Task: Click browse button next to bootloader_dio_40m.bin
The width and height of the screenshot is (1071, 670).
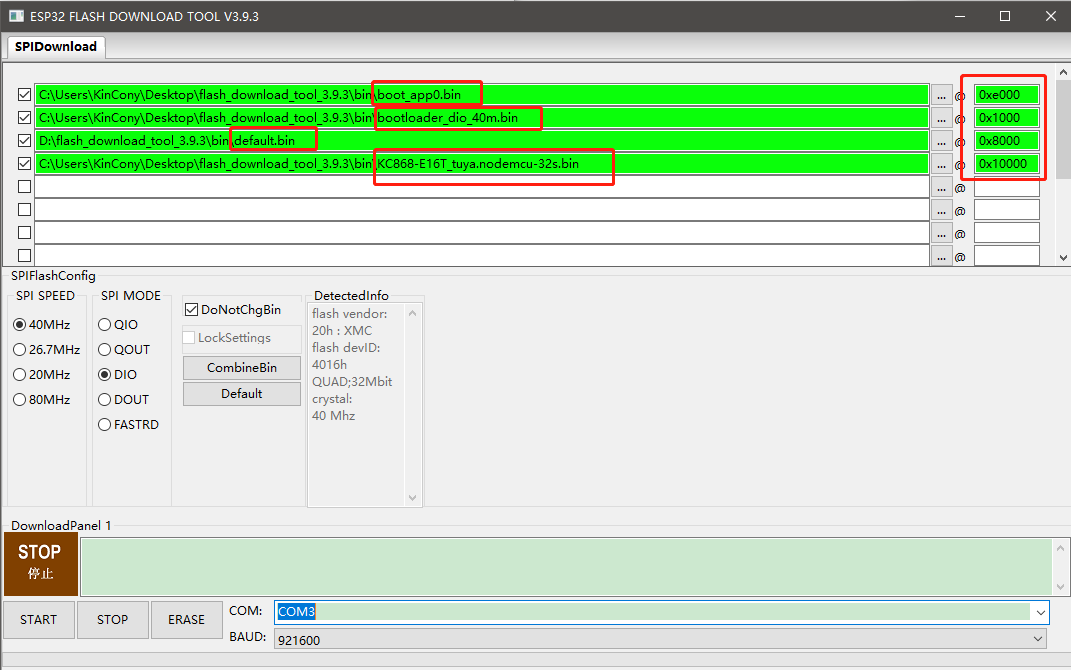Action: coord(941,118)
